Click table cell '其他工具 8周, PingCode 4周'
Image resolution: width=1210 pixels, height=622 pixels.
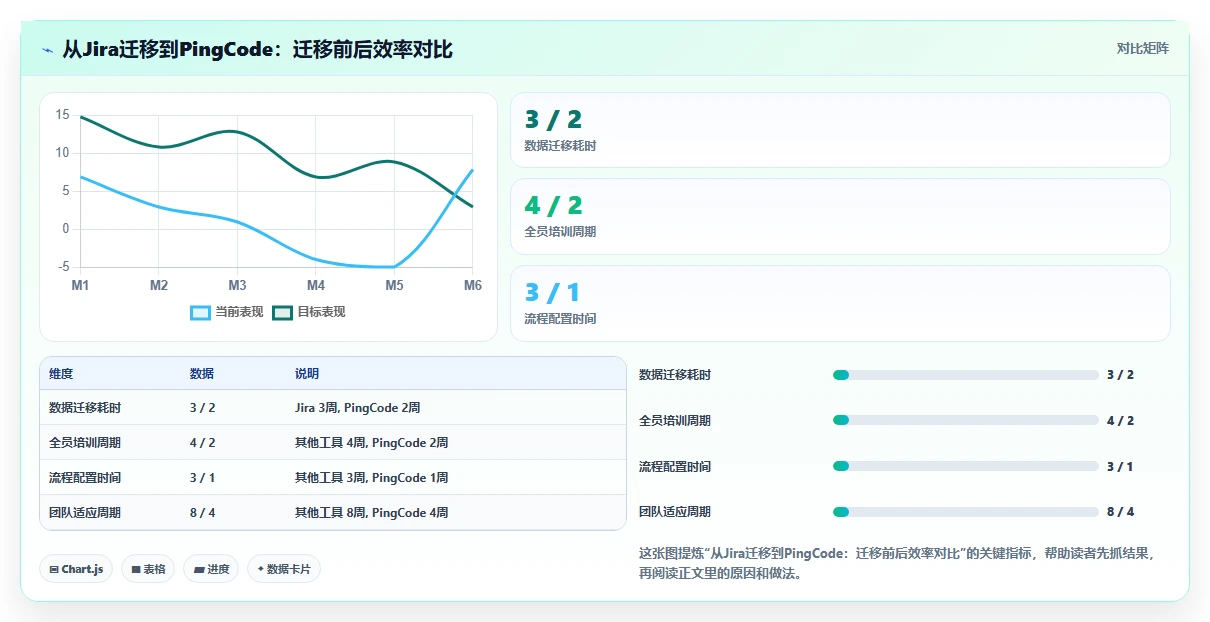[x=371, y=513]
